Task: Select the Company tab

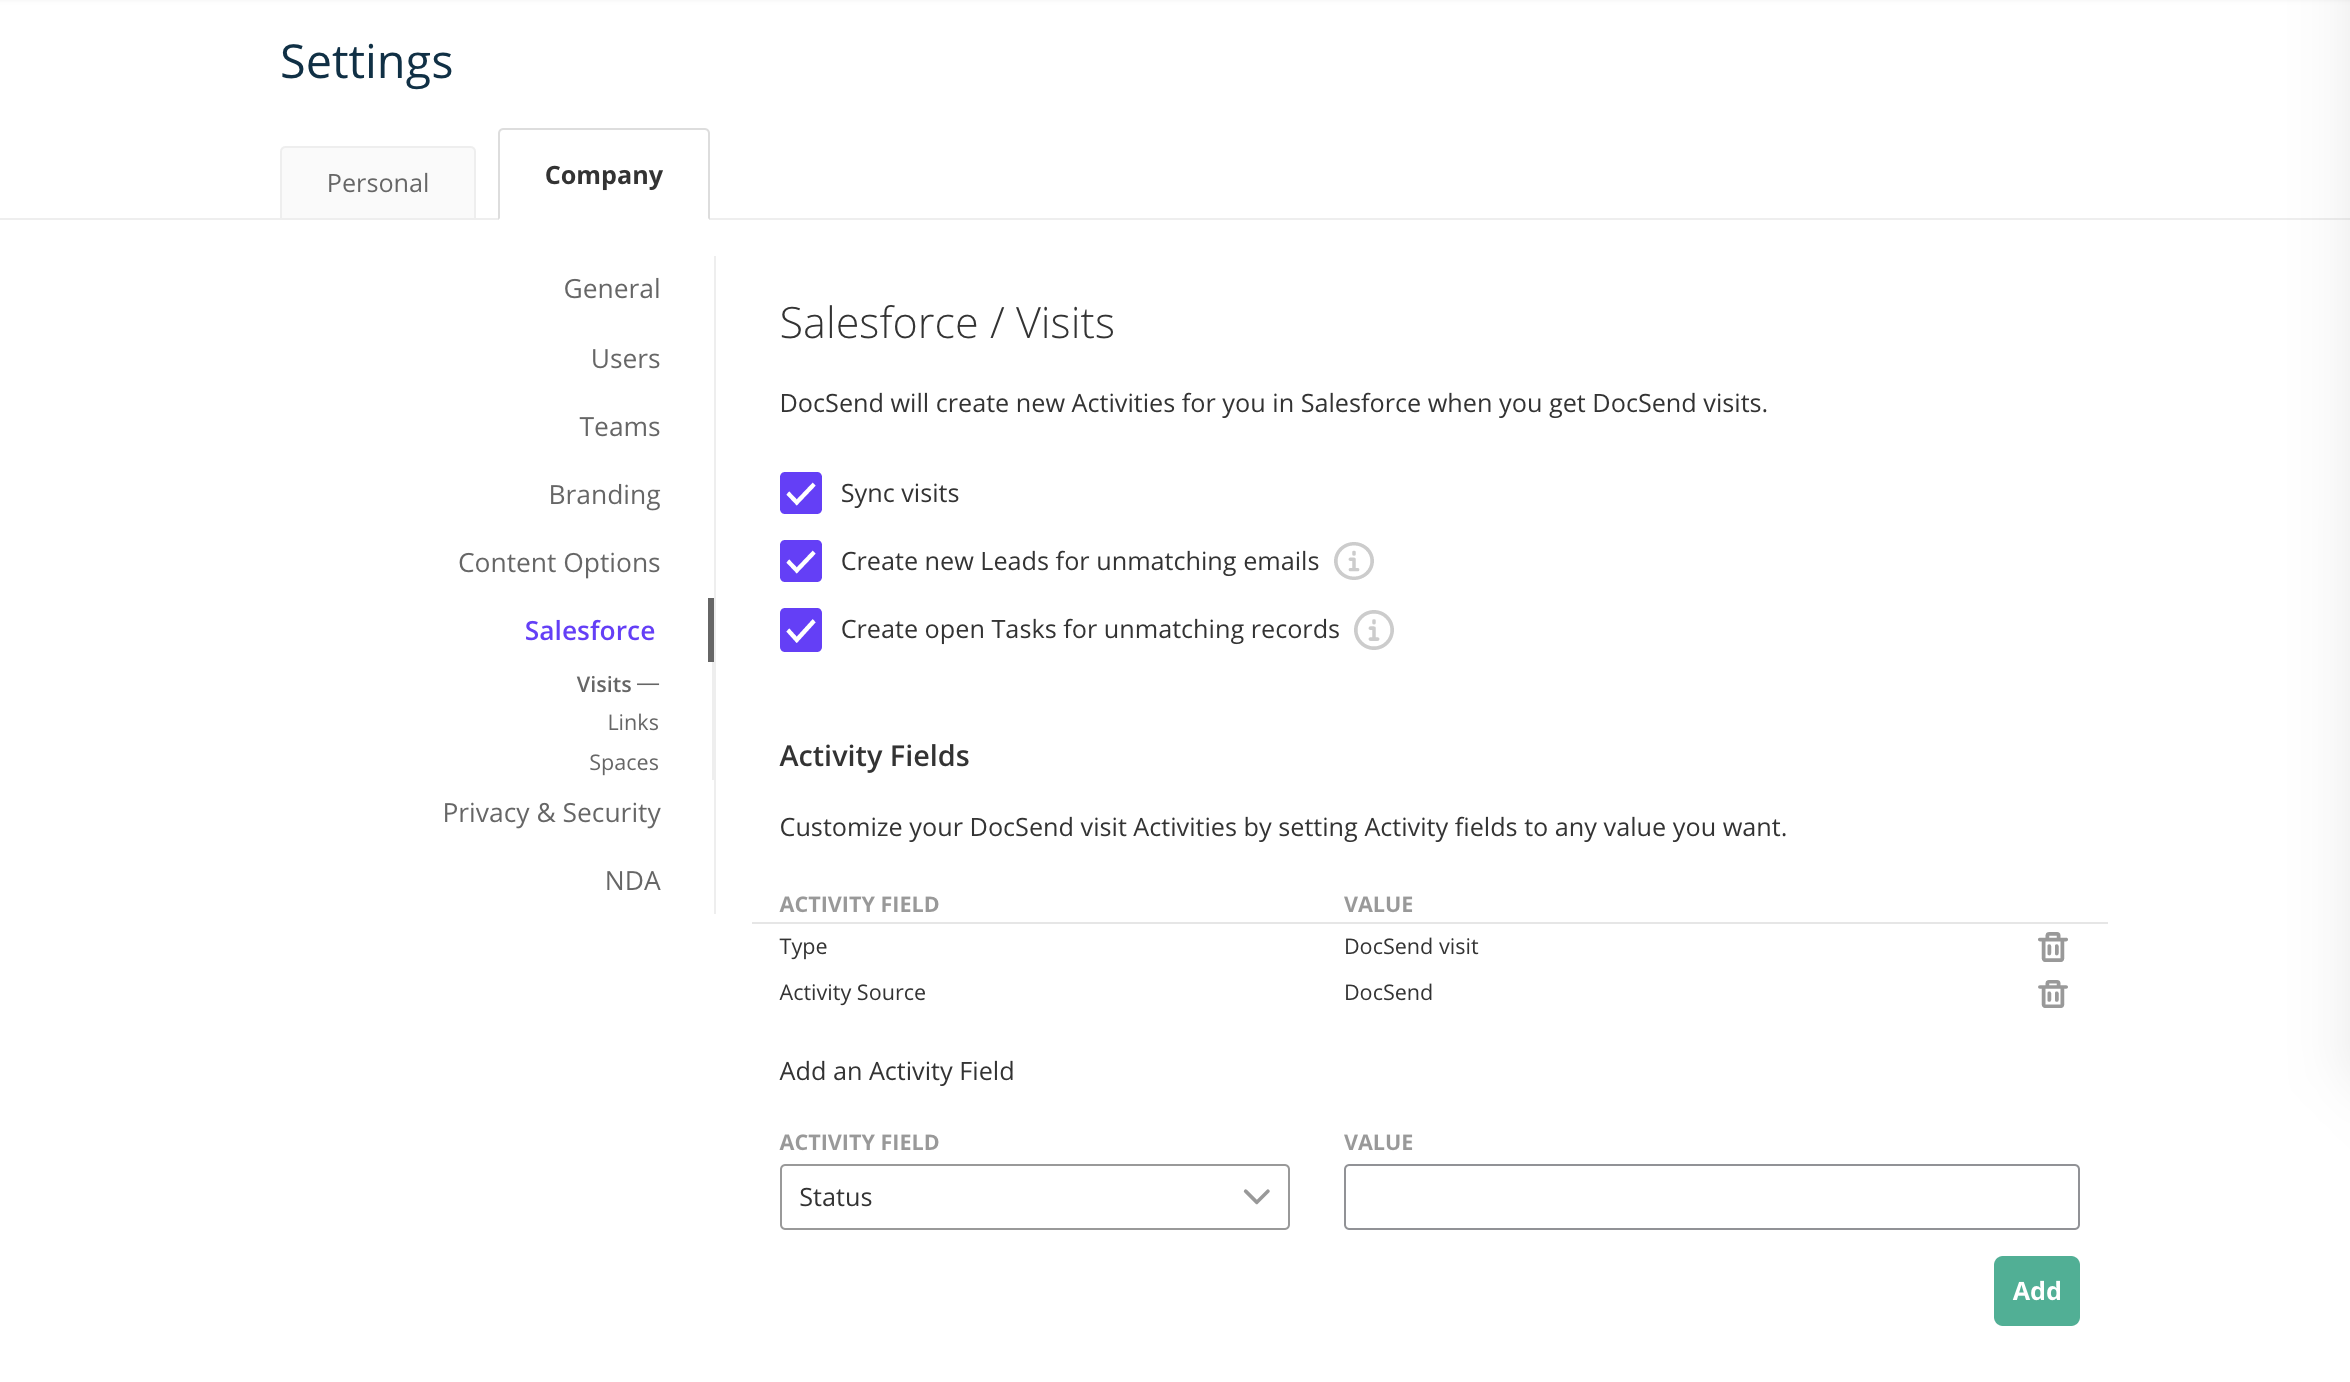Action: pos(604,175)
